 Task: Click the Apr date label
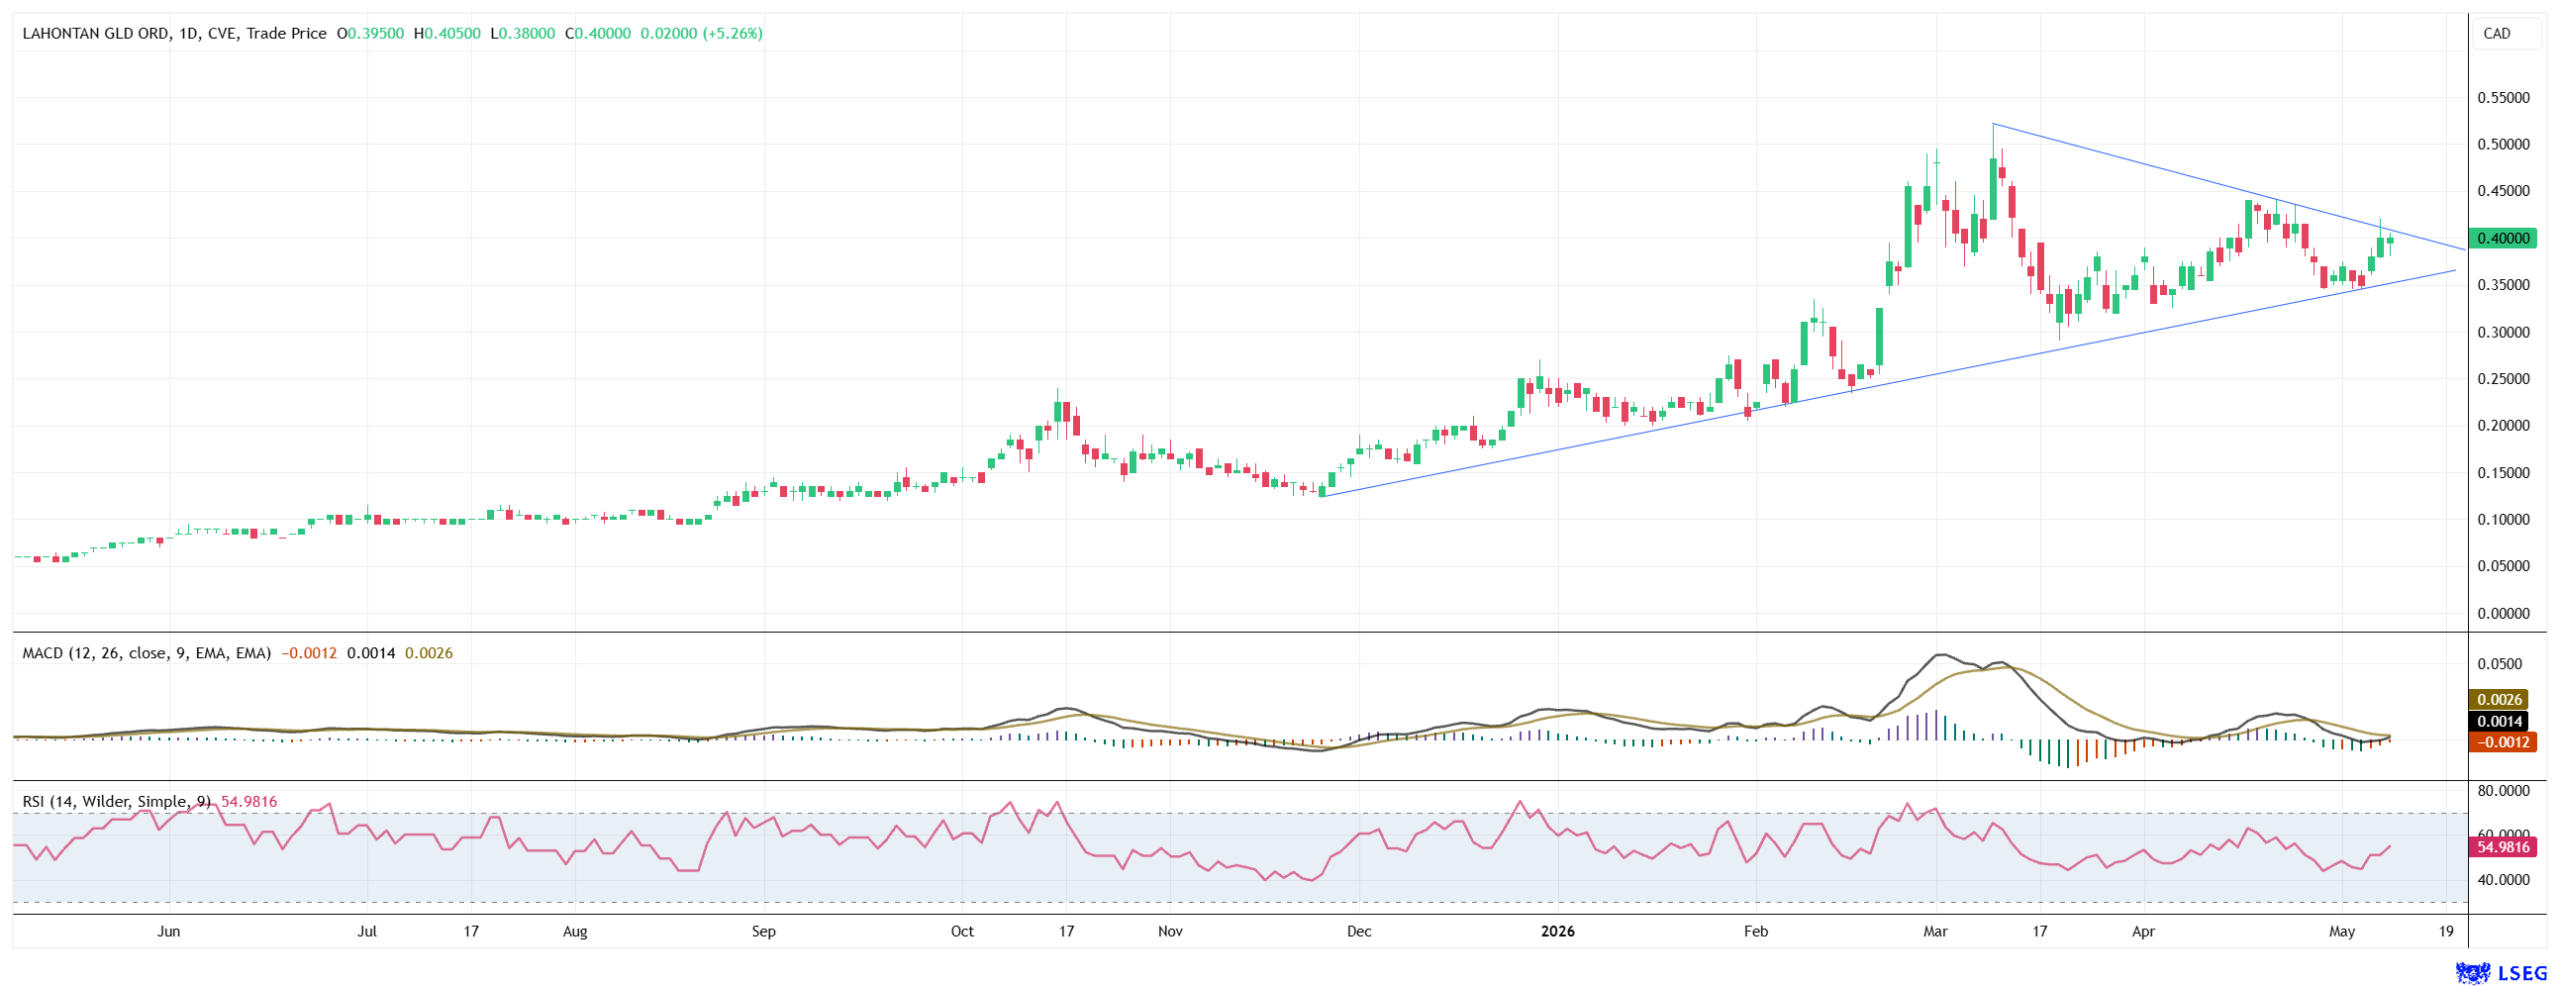click(x=2143, y=931)
